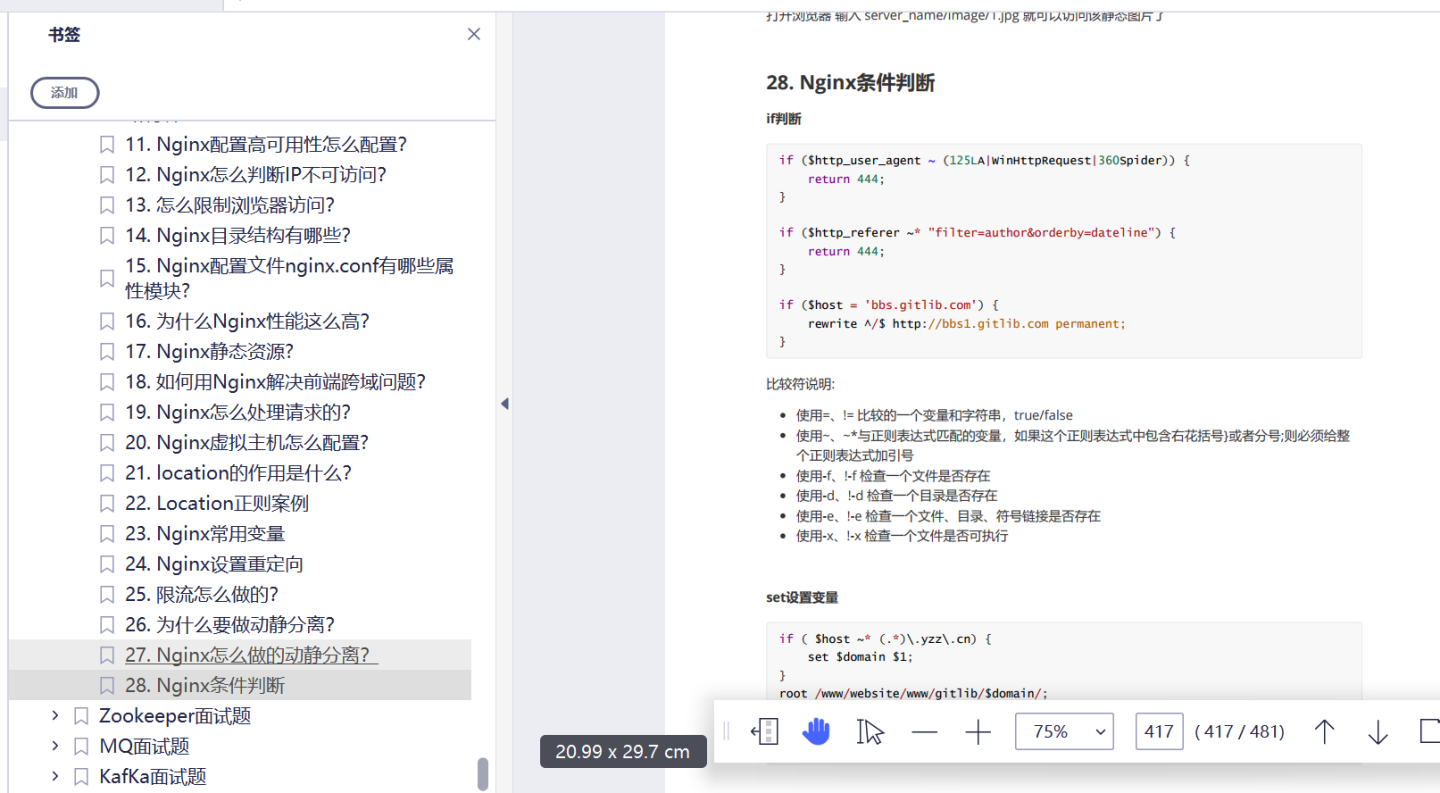Click bookmark icon beside 11. Nginx配置高可用性怎么配置?
The height and width of the screenshot is (793, 1440).
(x=107, y=145)
